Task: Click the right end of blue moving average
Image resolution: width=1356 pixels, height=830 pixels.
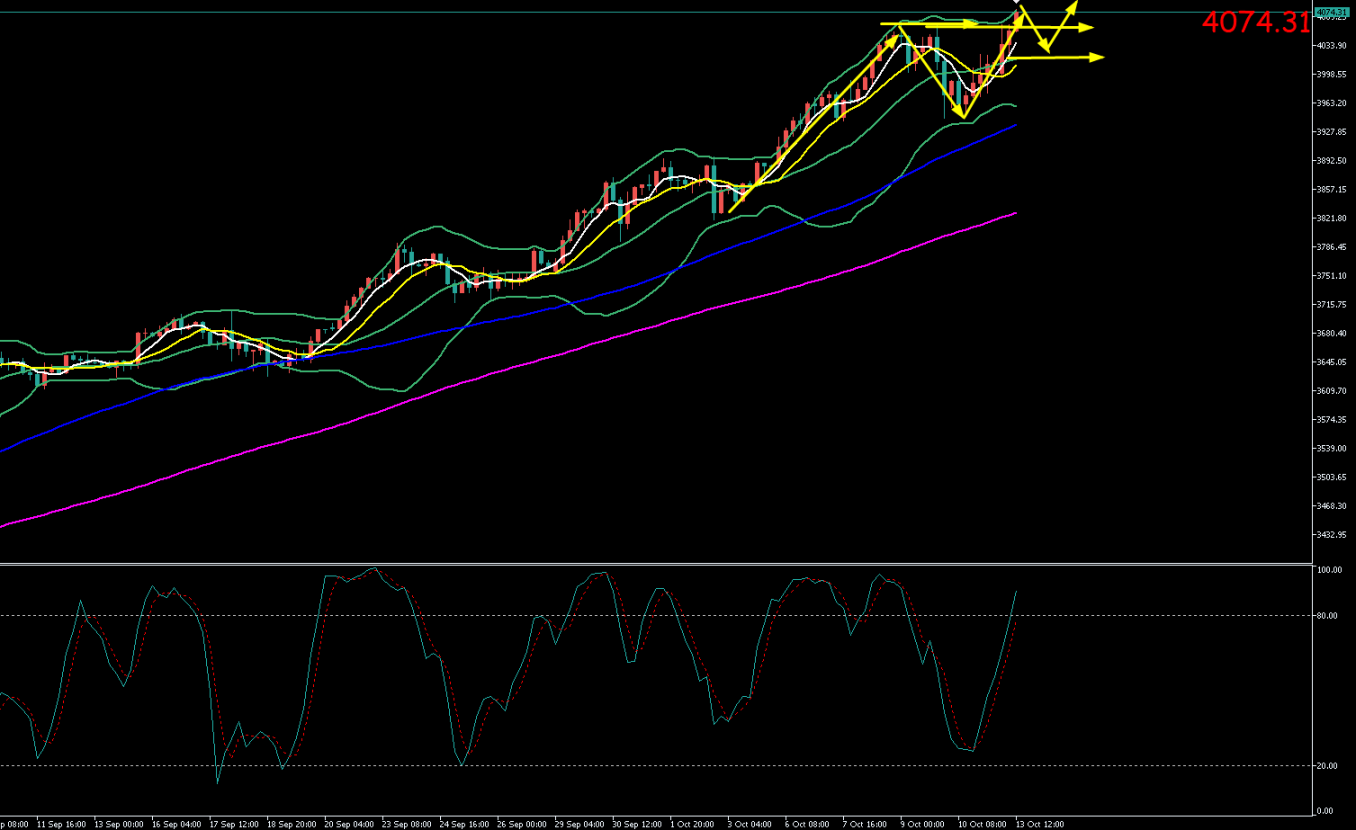Action: (1016, 125)
